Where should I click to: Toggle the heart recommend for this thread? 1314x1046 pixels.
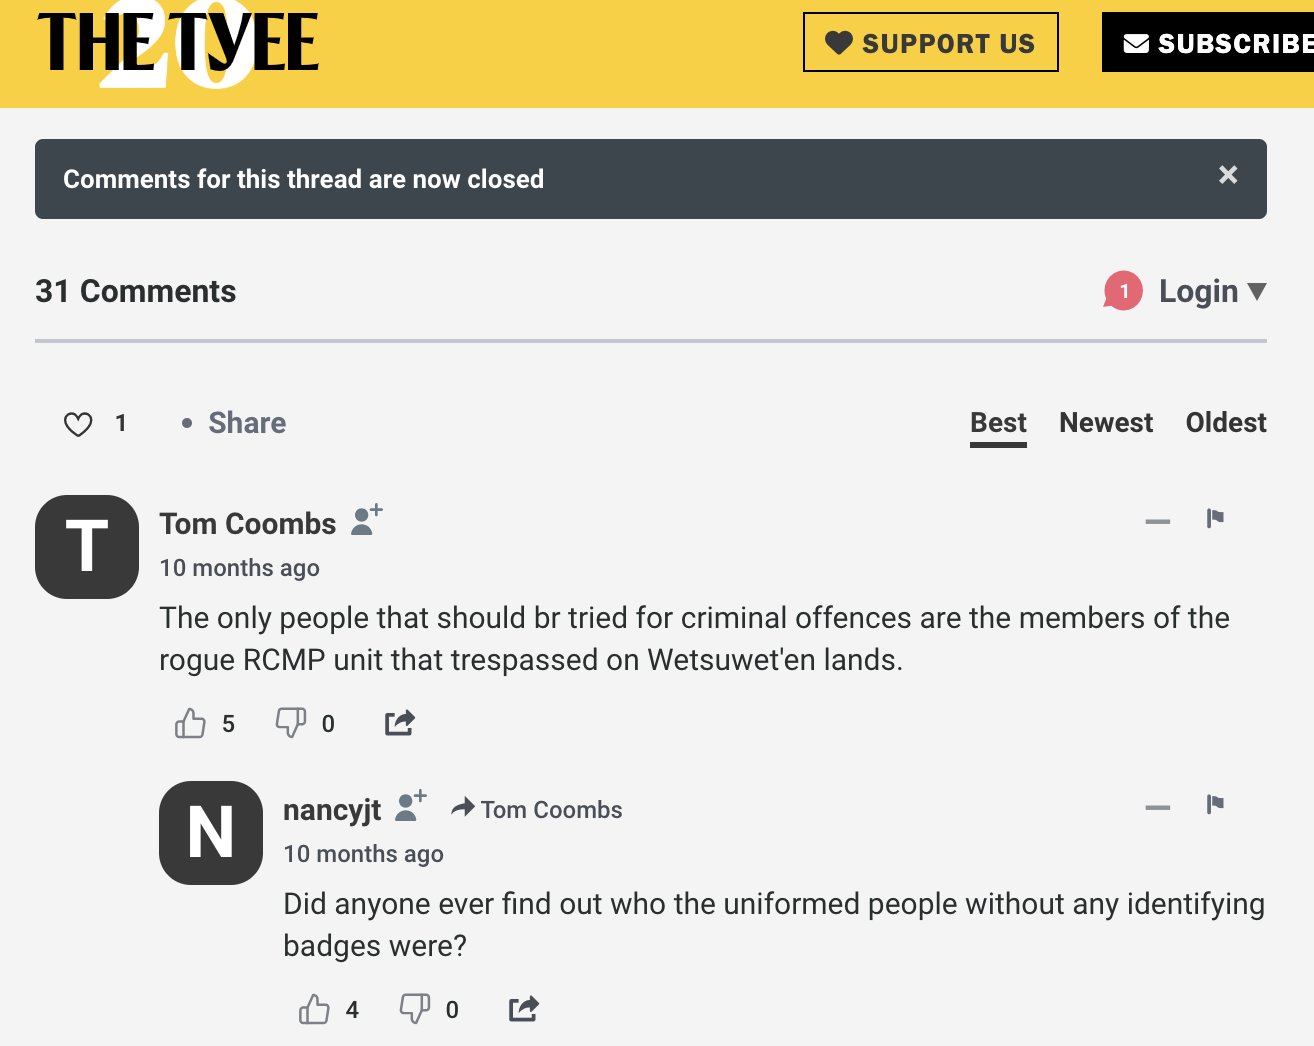click(x=78, y=424)
